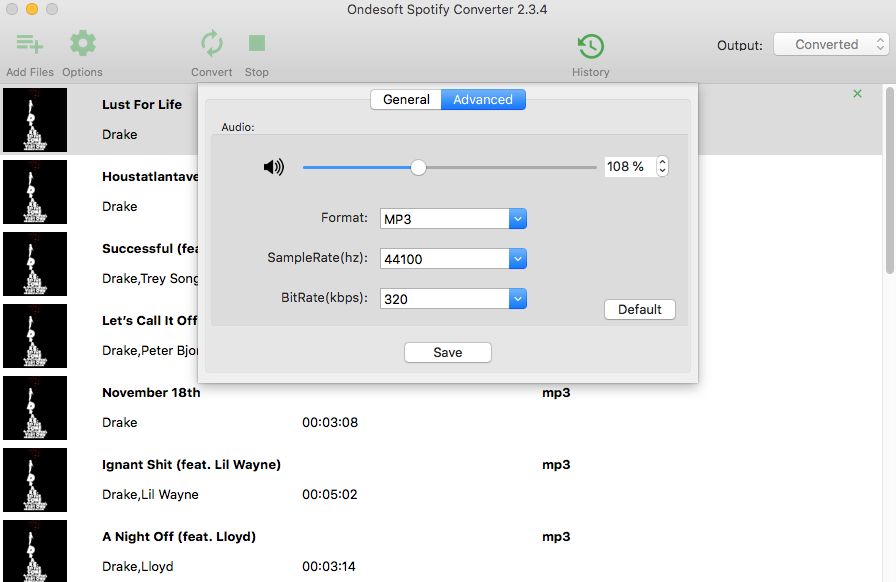Click the Drake,Lloyd artist text
Image resolution: width=896 pixels, height=582 pixels.
coord(138,567)
